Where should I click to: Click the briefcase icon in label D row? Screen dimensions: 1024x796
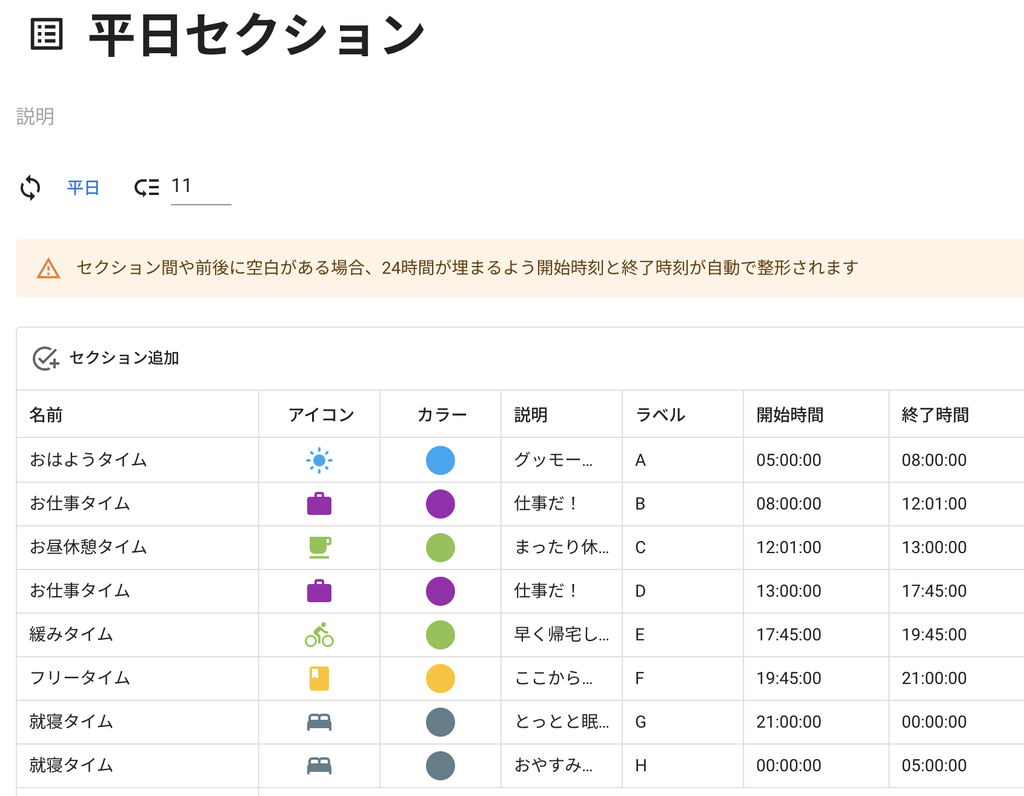pos(319,591)
